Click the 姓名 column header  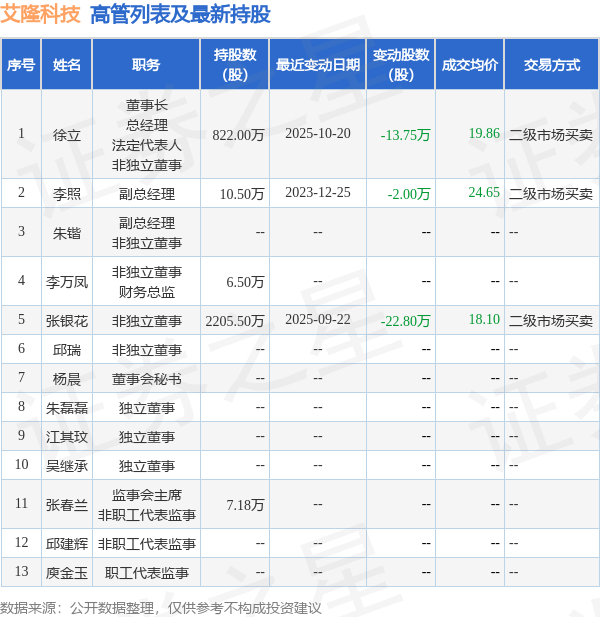(x=67, y=65)
